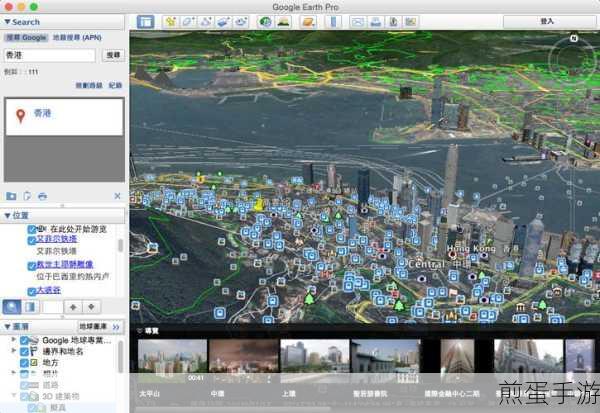Expand the 相片 layer tree arrow
This screenshot has height=413, width=600.
(14, 372)
